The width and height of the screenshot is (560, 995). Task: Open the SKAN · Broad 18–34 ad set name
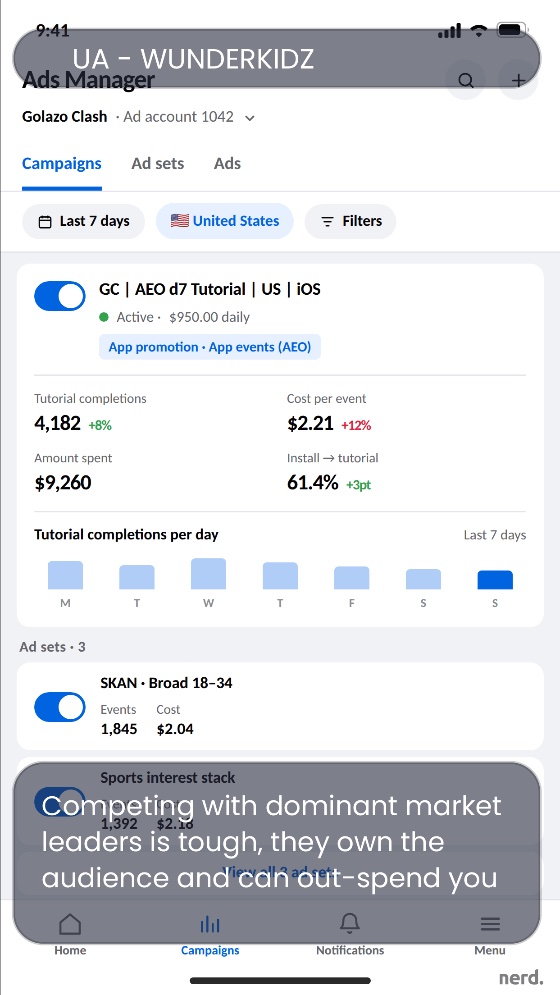(x=166, y=683)
